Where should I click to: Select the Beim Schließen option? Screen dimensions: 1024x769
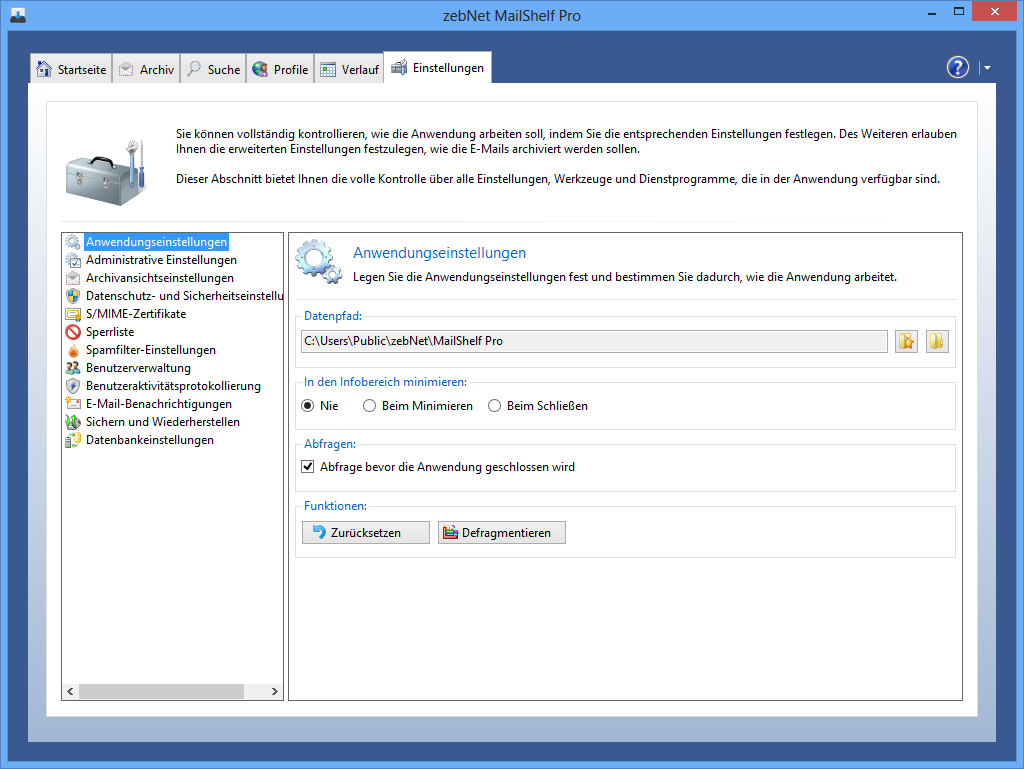click(x=538, y=406)
